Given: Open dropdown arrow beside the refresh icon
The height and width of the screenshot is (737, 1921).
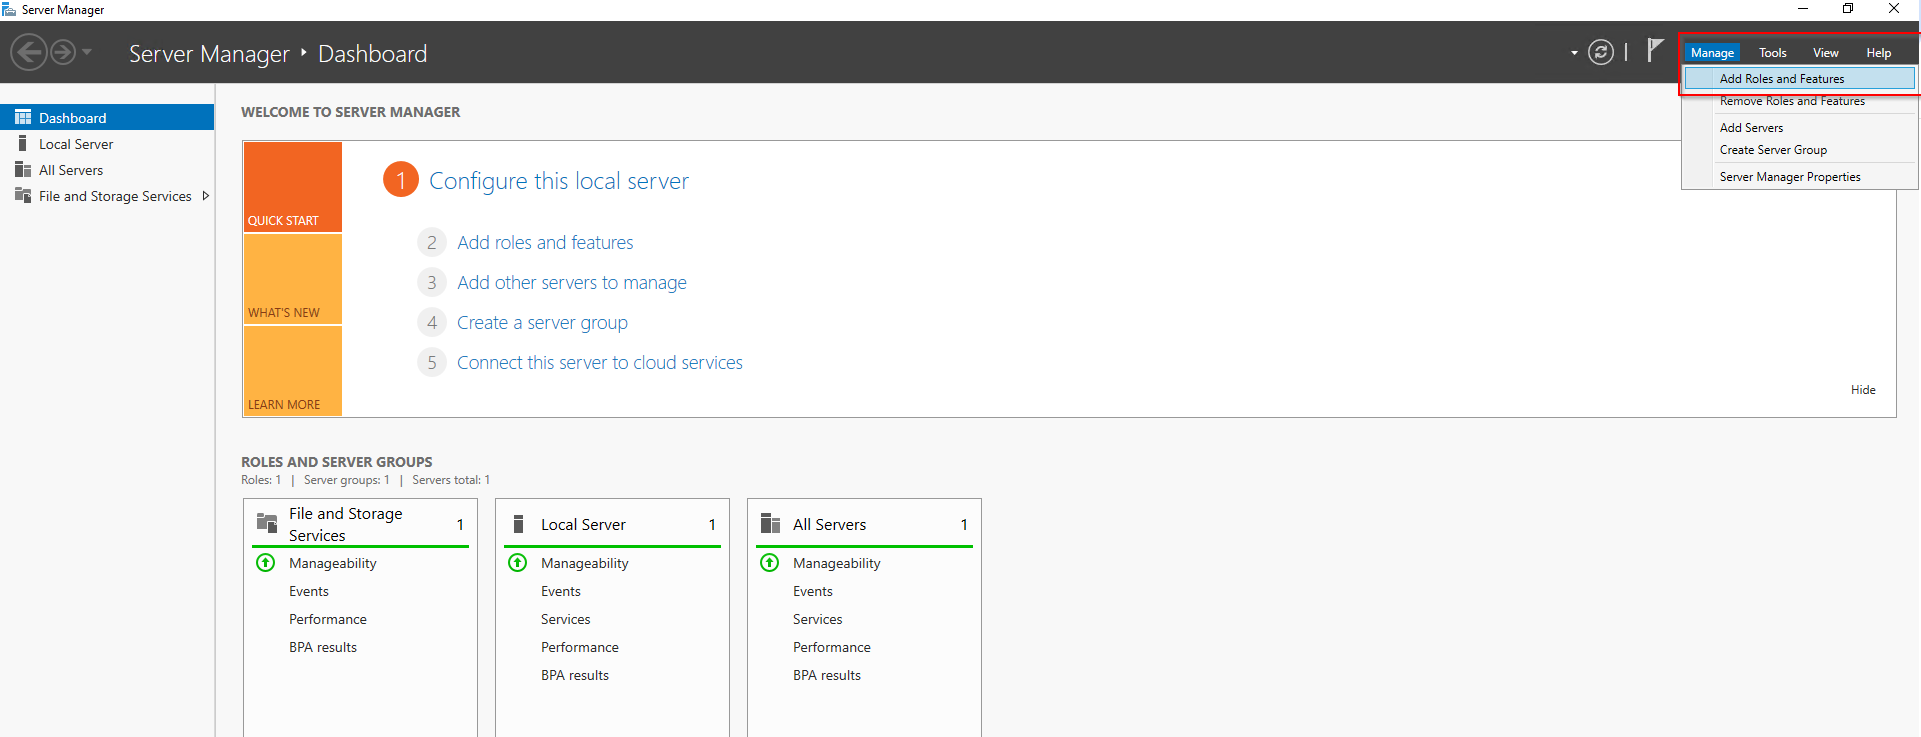Looking at the screenshot, I should [x=1574, y=53].
